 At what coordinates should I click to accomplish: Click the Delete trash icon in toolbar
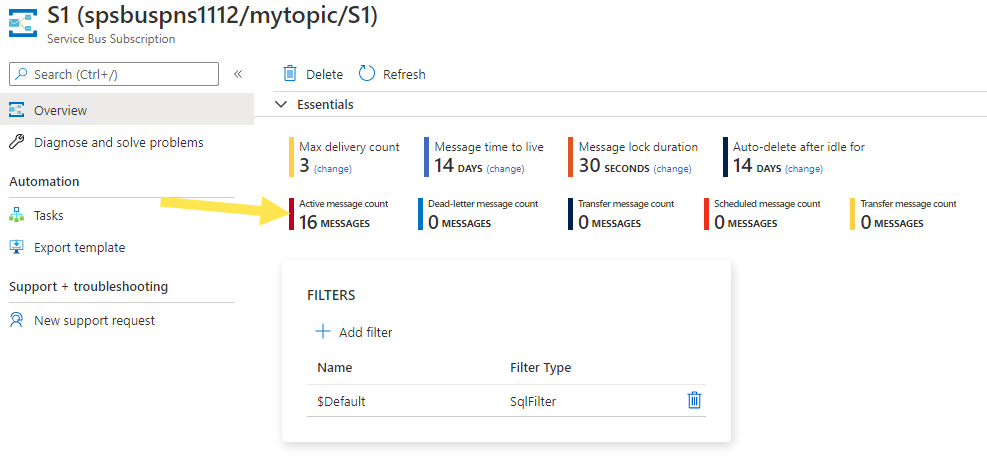[290, 74]
